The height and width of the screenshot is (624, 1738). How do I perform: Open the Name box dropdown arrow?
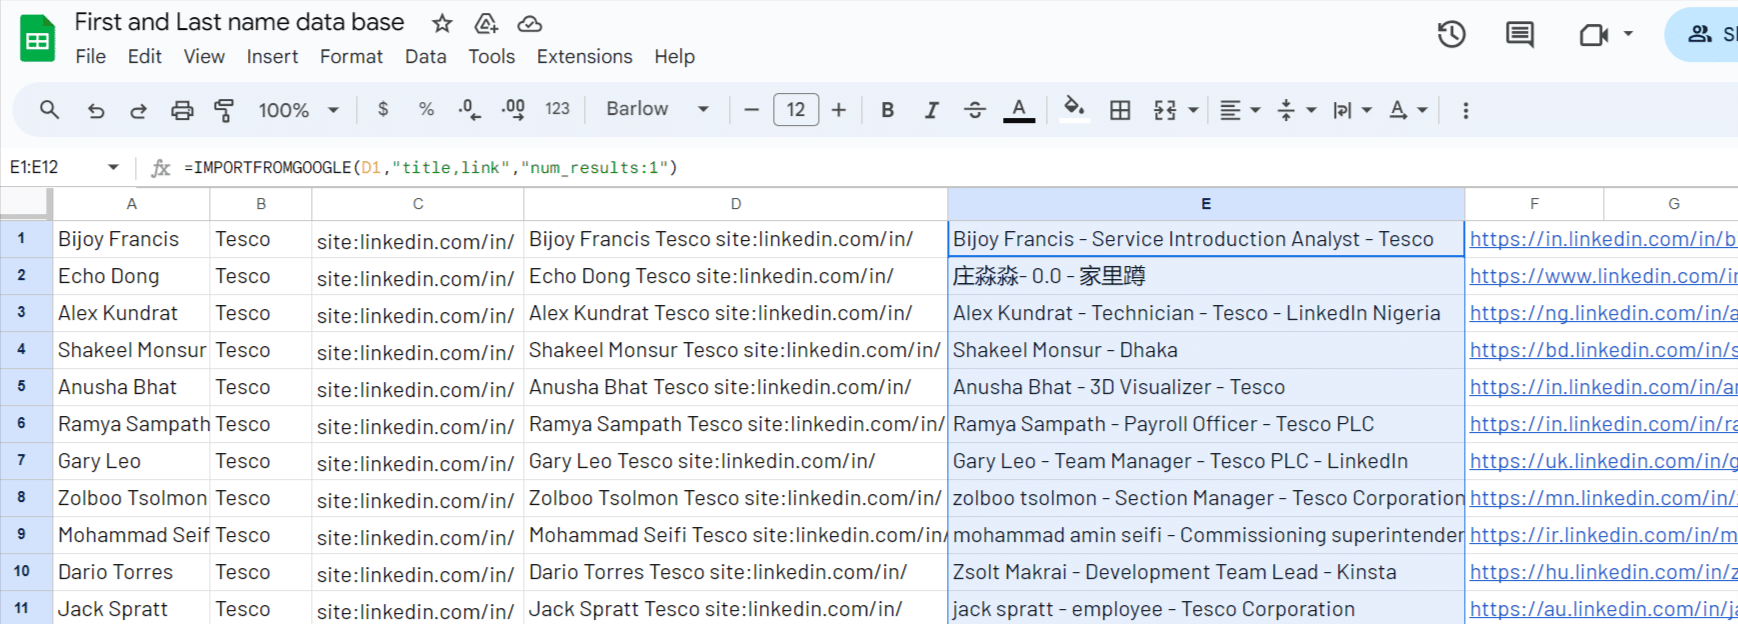click(113, 167)
